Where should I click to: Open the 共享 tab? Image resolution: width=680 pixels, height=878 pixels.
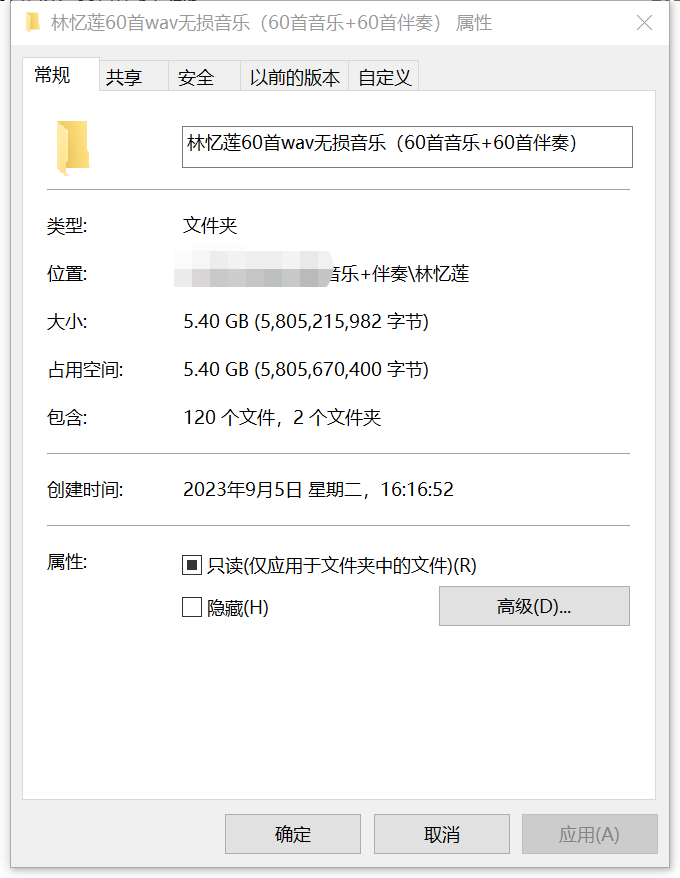[x=133, y=77]
